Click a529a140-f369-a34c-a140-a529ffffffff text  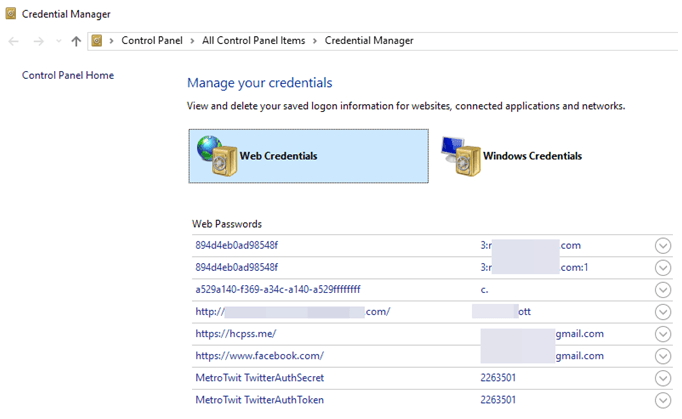click(278, 289)
